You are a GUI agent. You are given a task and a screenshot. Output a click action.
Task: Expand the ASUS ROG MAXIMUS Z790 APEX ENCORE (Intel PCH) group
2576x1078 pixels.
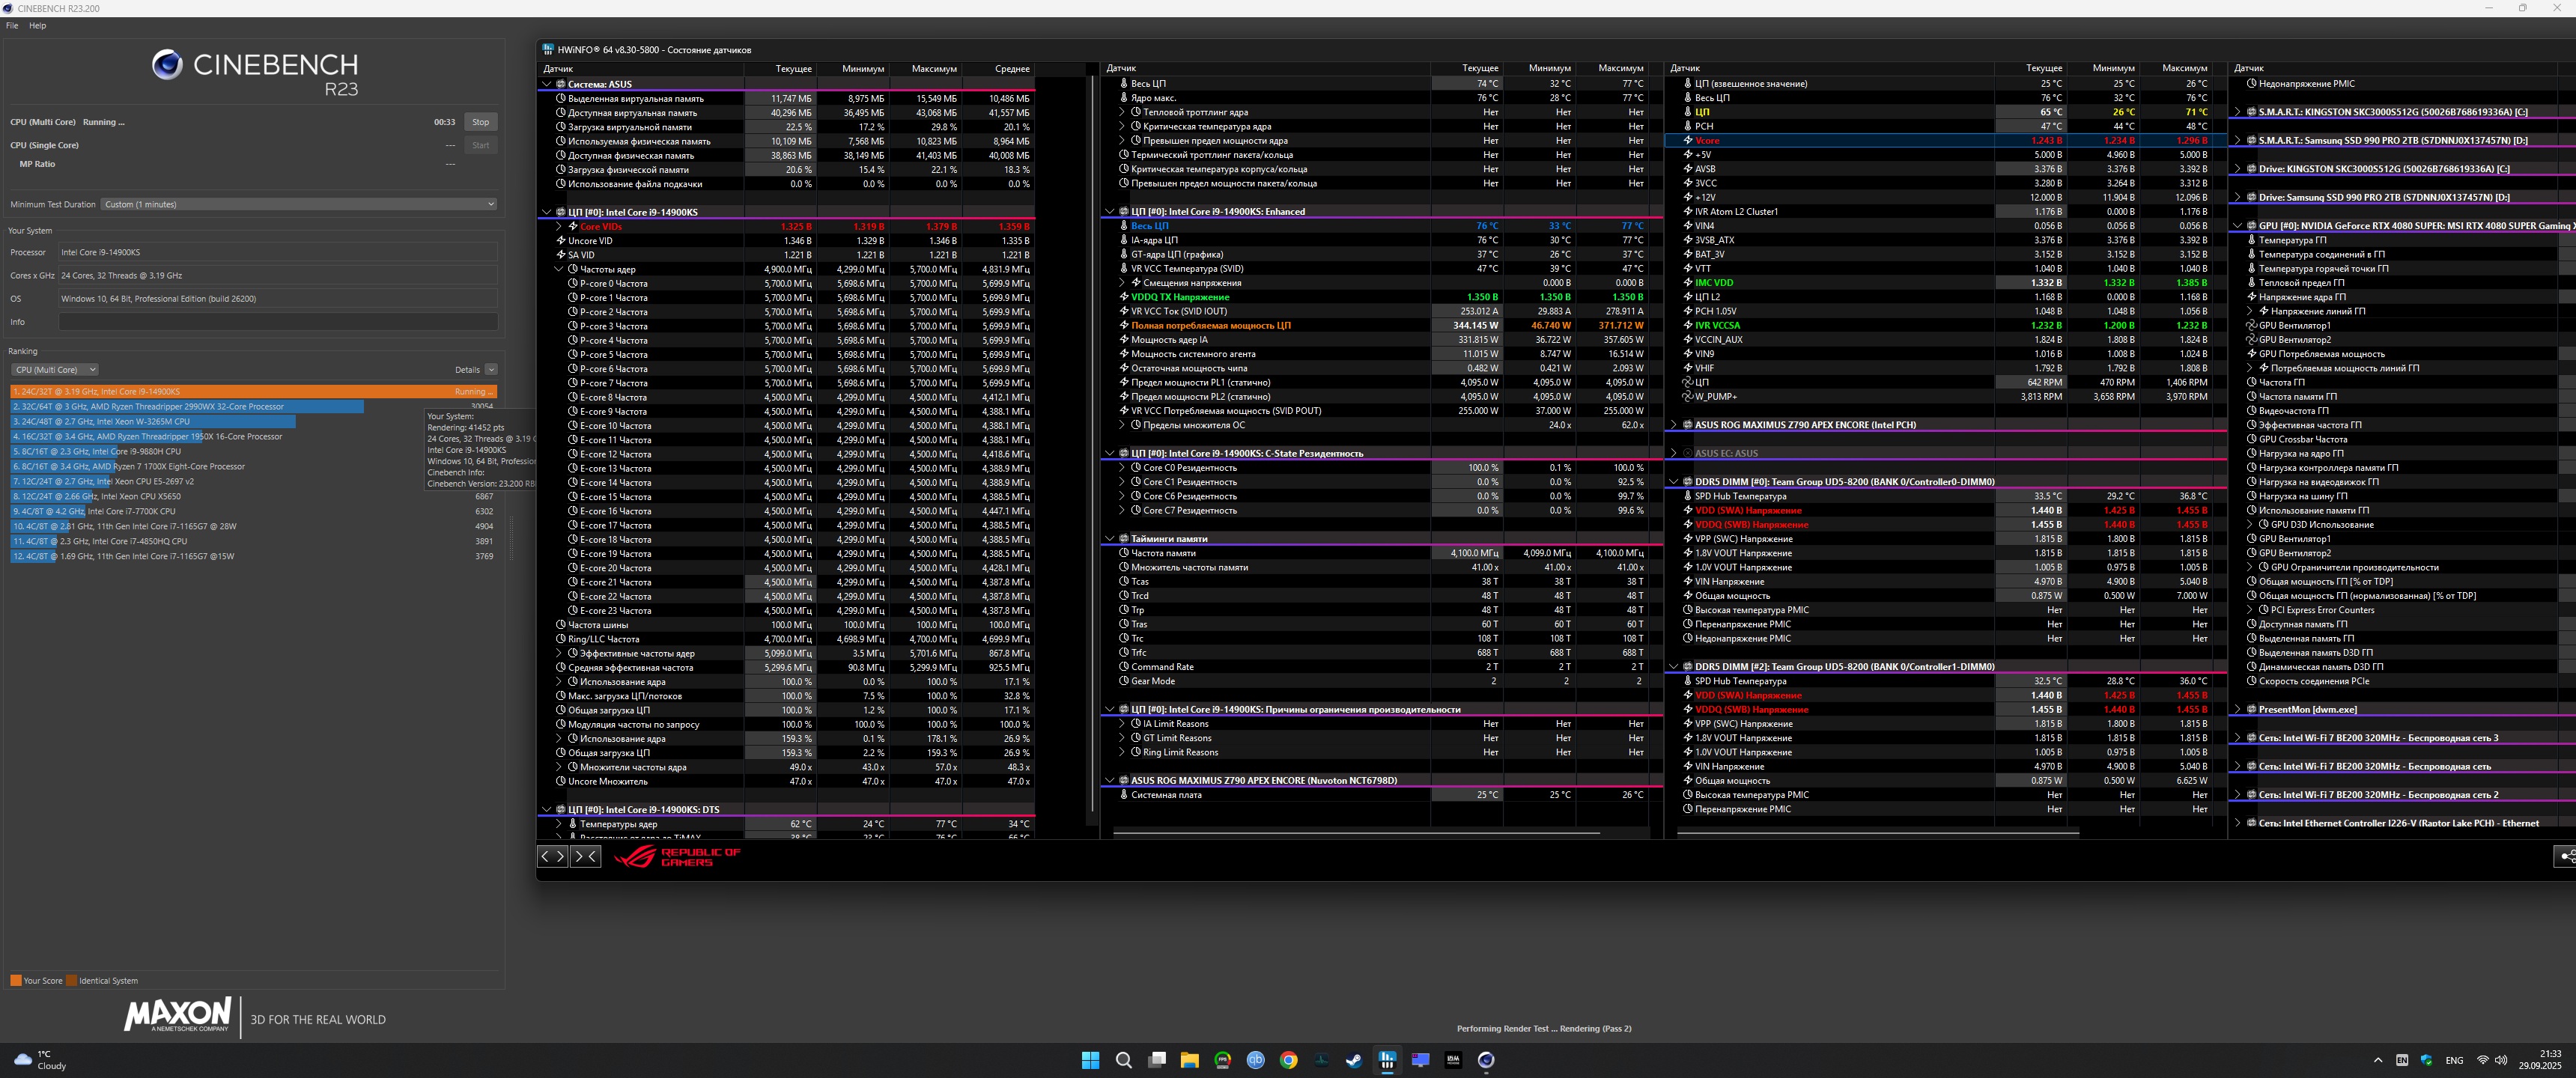pos(1673,425)
